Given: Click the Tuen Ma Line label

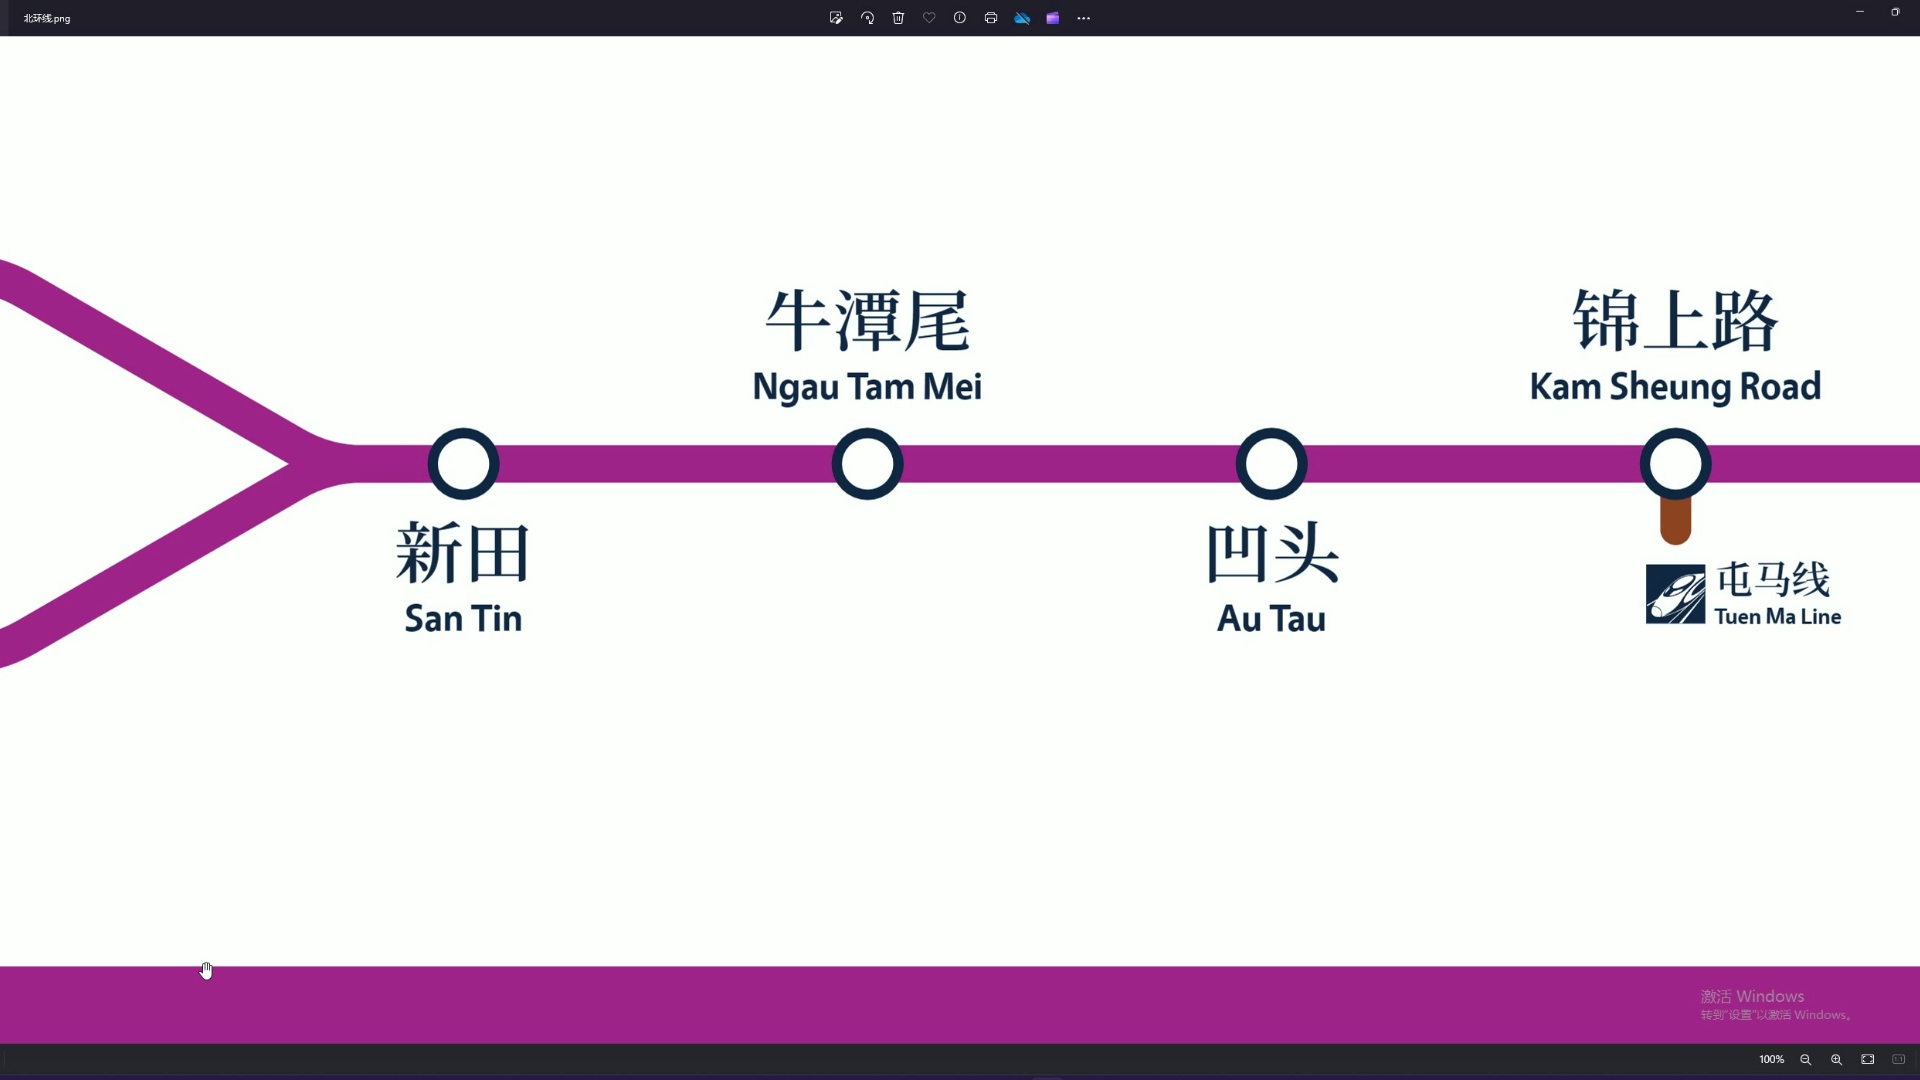Looking at the screenshot, I should [x=1778, y=617].
